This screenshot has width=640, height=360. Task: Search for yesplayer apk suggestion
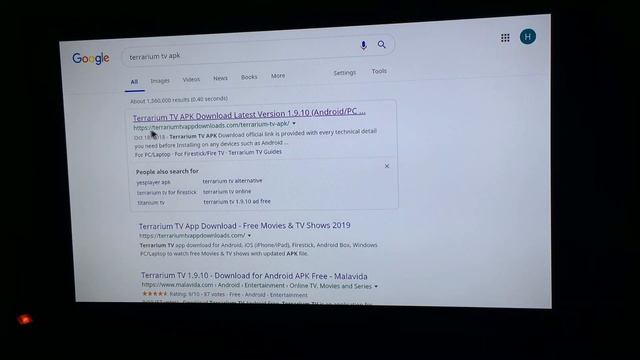click(x=153, y=182)
